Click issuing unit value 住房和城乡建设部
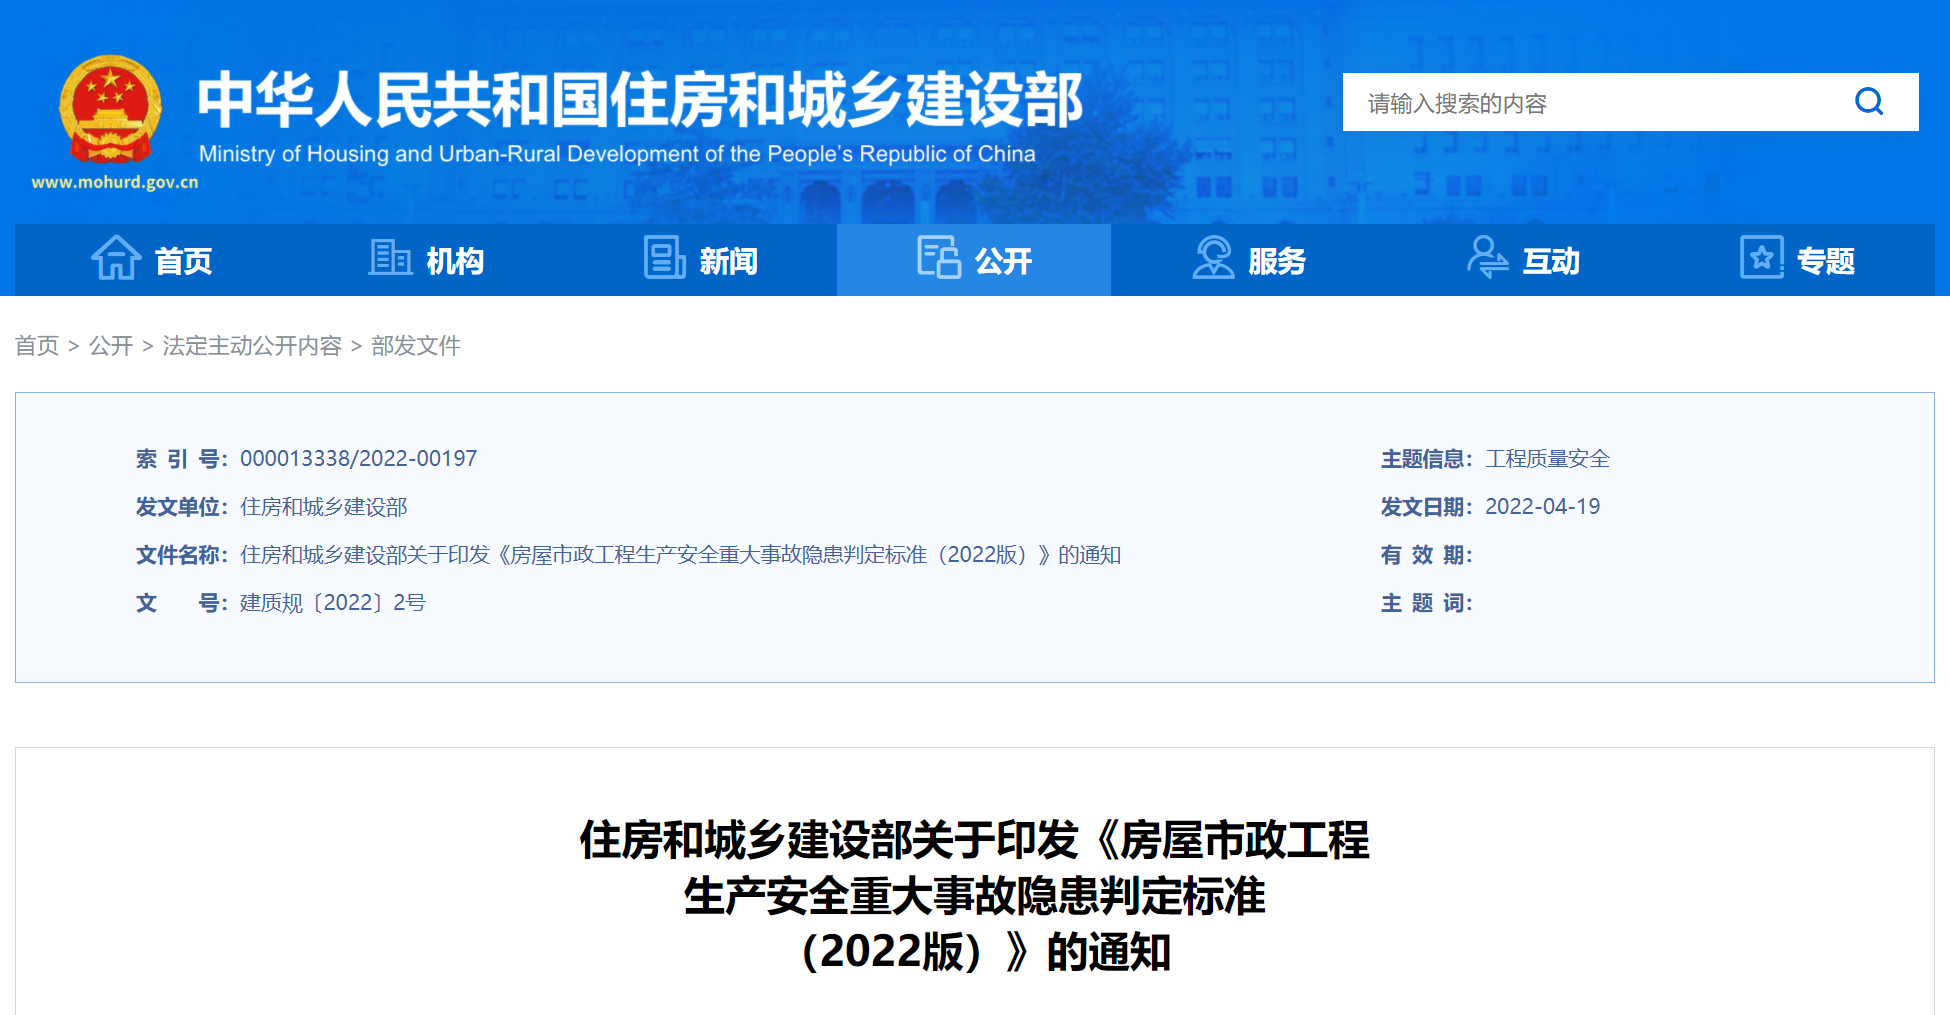The image size is (1950, 1015). point(324,507)
